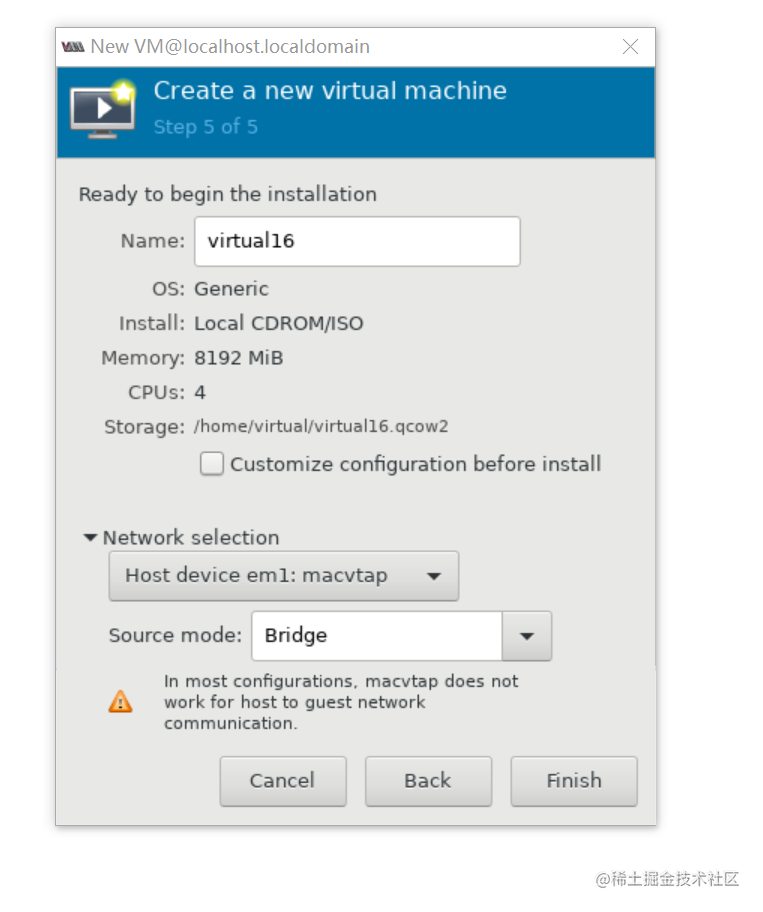Click the new virtual machine monitor icon
763x912 pixels.
103,109
